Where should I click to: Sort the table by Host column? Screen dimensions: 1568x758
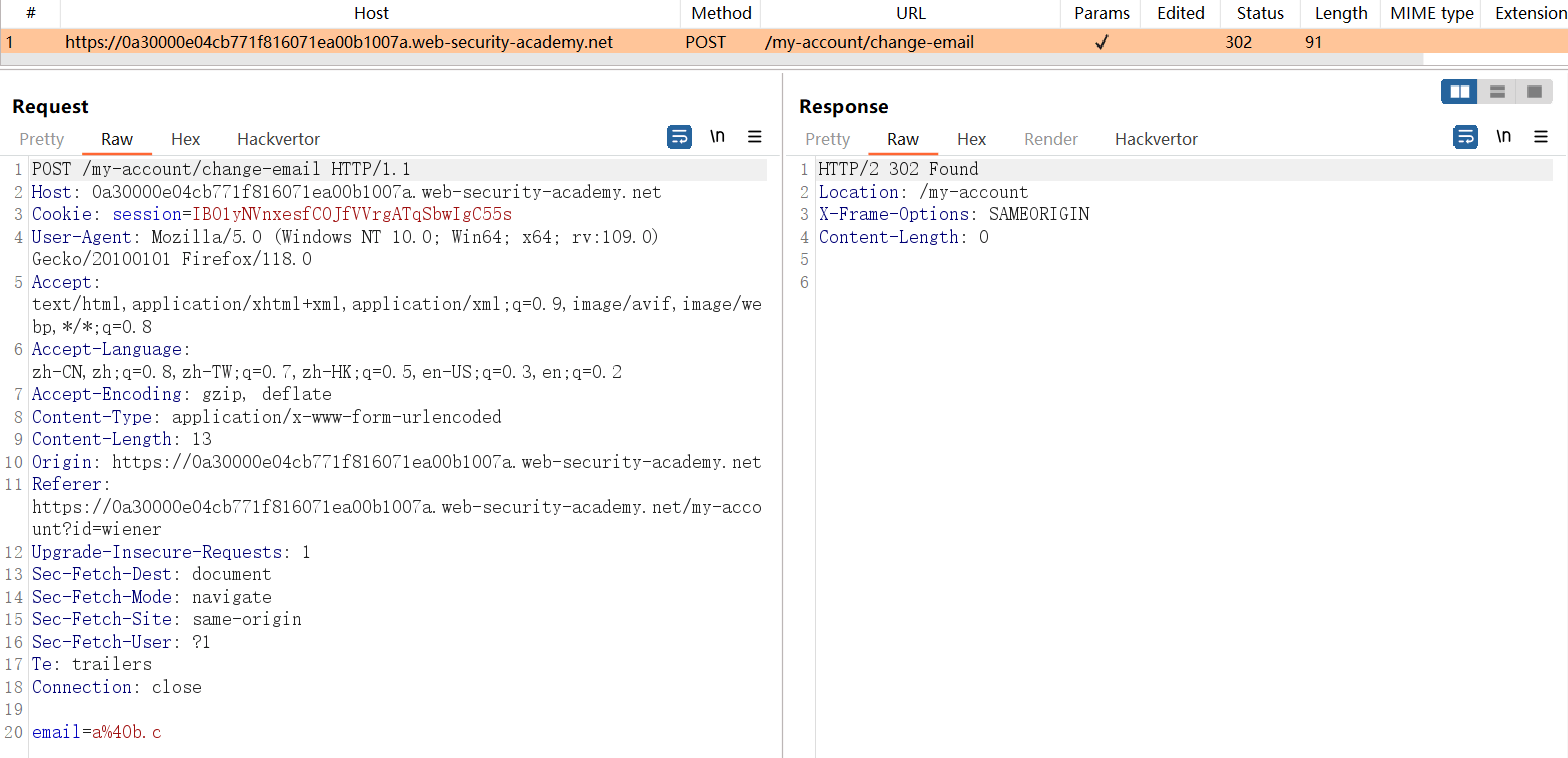371,13
